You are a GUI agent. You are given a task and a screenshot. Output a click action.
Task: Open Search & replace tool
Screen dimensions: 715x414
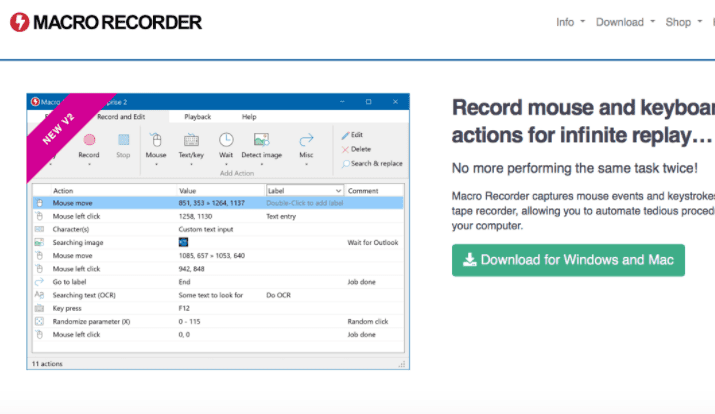(372, 163)
